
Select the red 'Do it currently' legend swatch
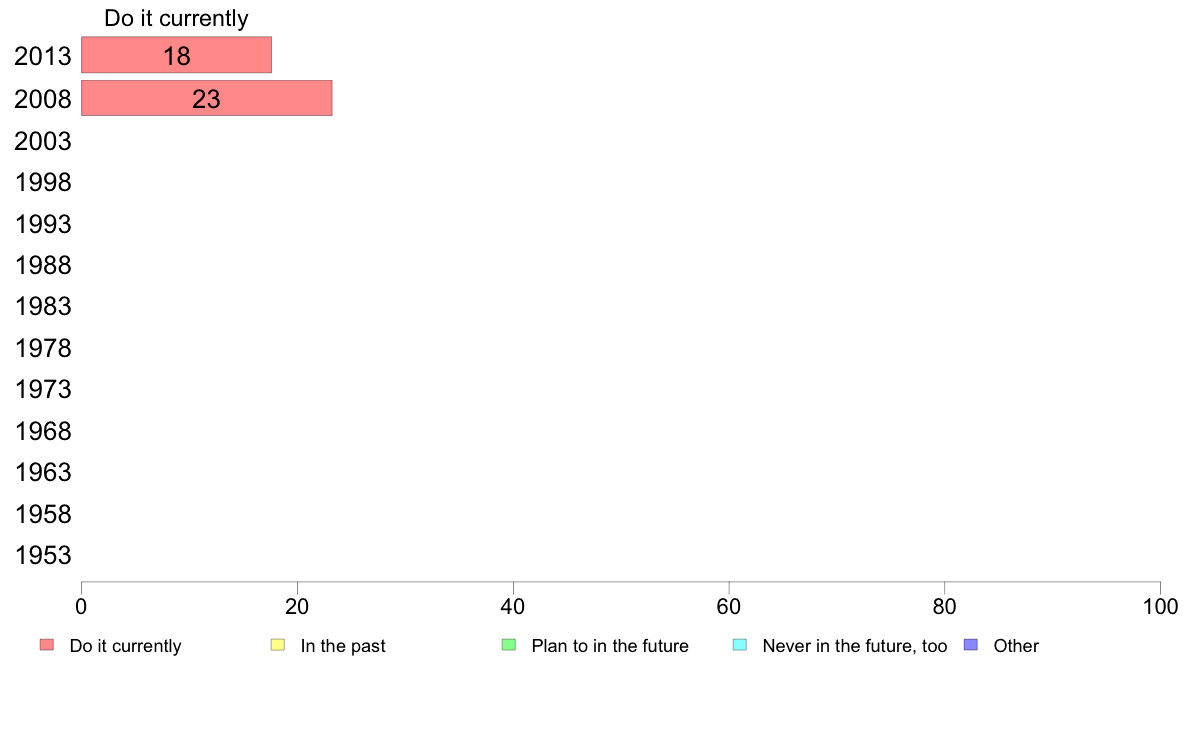47,645
